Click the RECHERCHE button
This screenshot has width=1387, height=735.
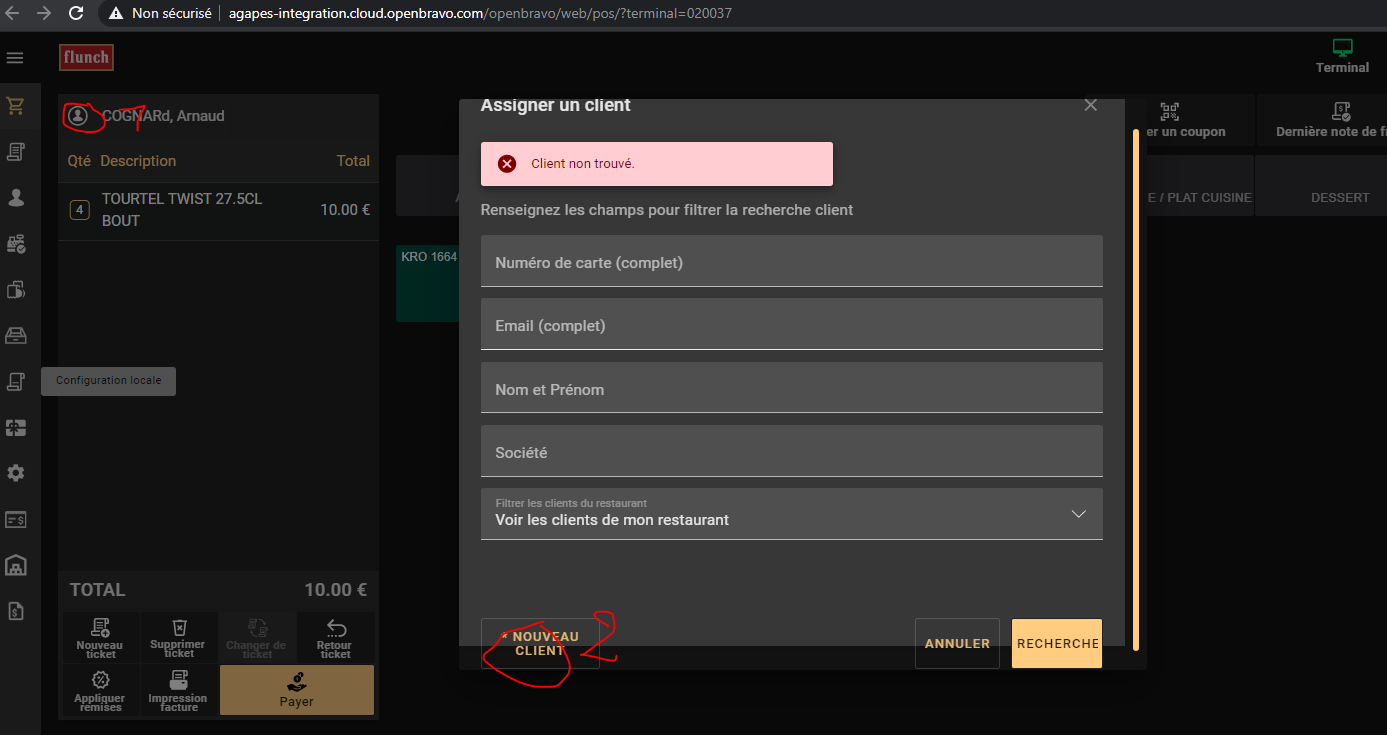pos(1057,644)
